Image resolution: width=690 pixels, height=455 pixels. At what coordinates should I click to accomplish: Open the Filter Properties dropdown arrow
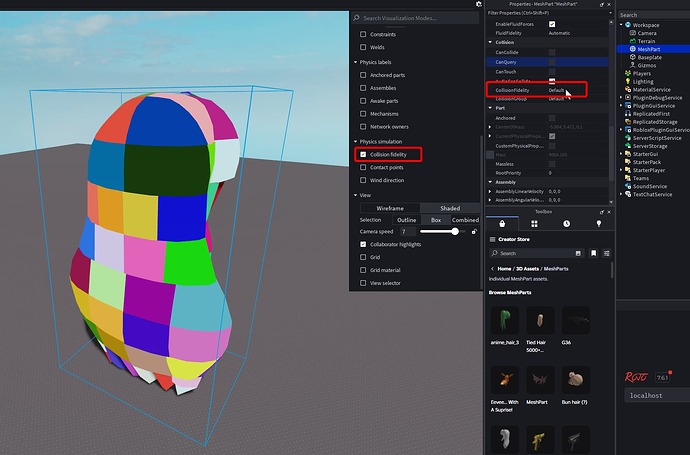click(x=610, y=13)
